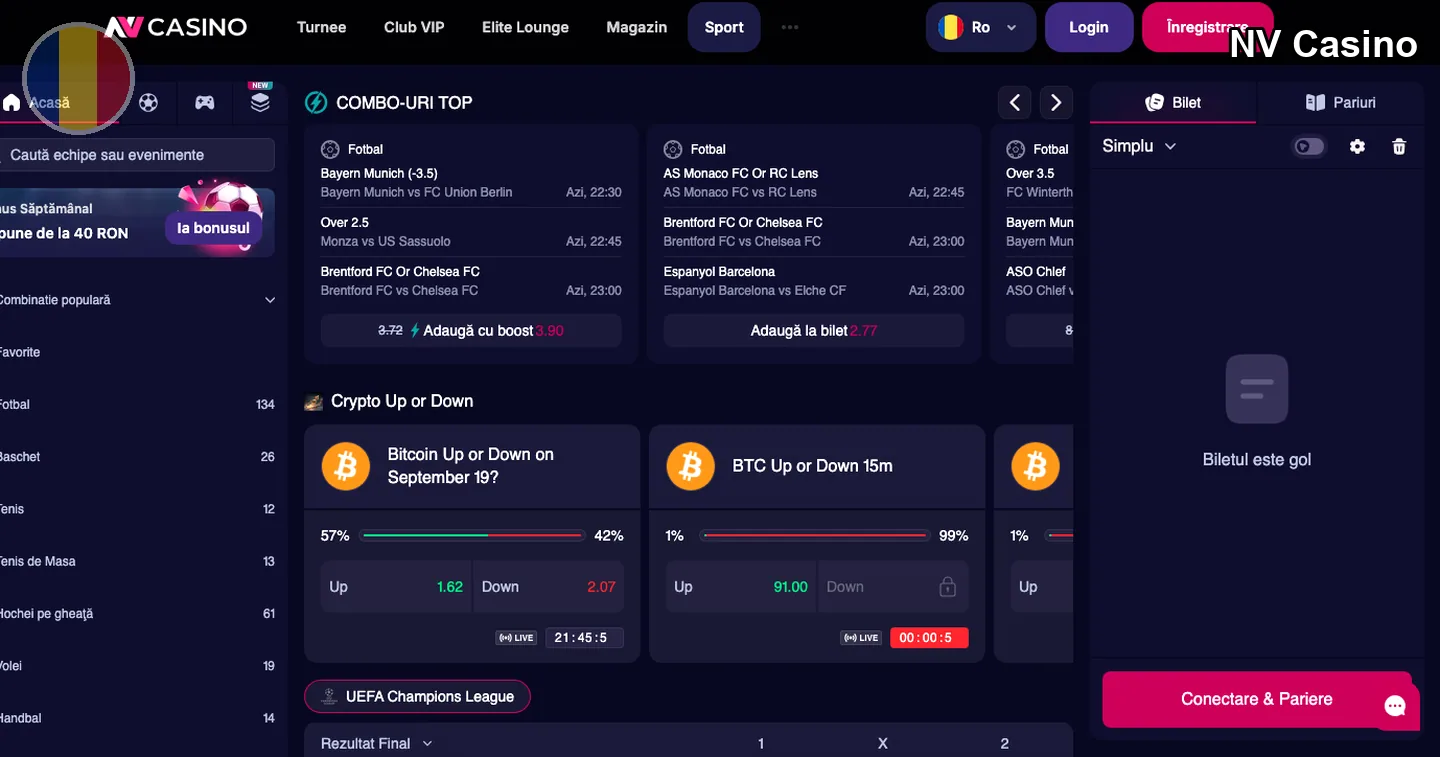The height and width of the screenshot is (757, 1440).
Task: Bet Down 2.07 on September 19 Bitcoin
Action: (x=548, y=587)
